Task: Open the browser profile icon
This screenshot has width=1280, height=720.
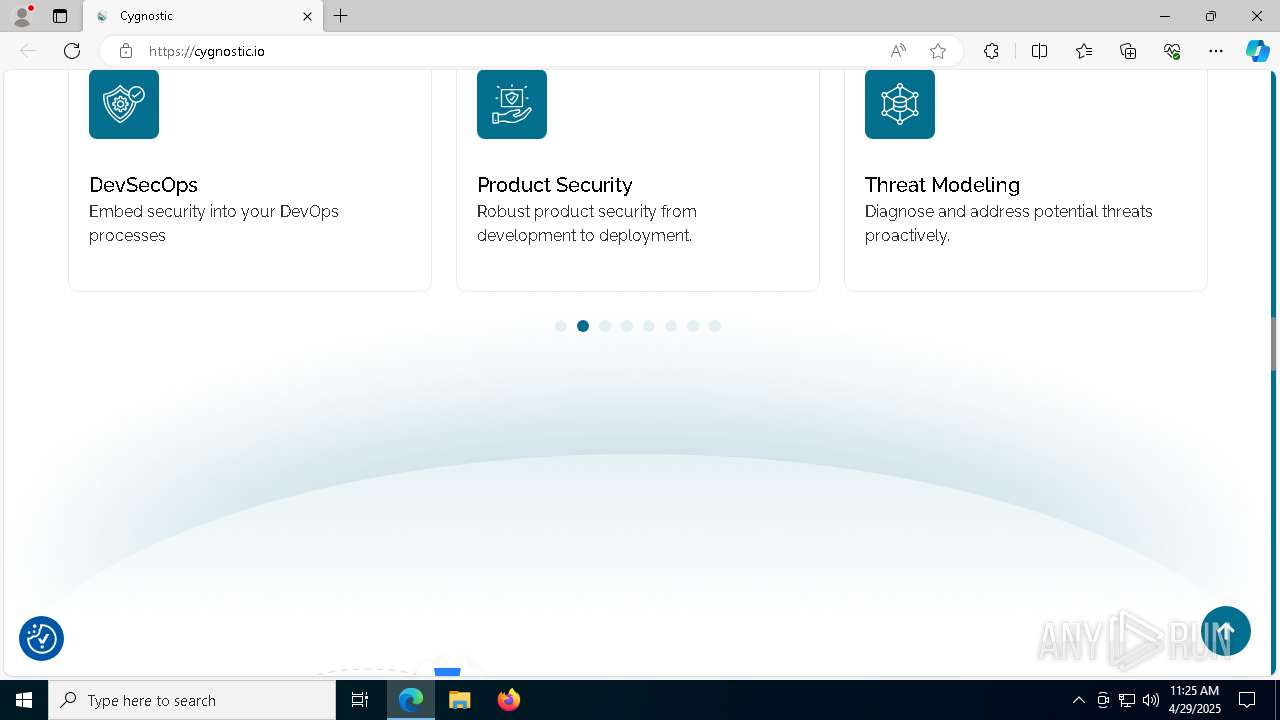Action: coord(22,16)
